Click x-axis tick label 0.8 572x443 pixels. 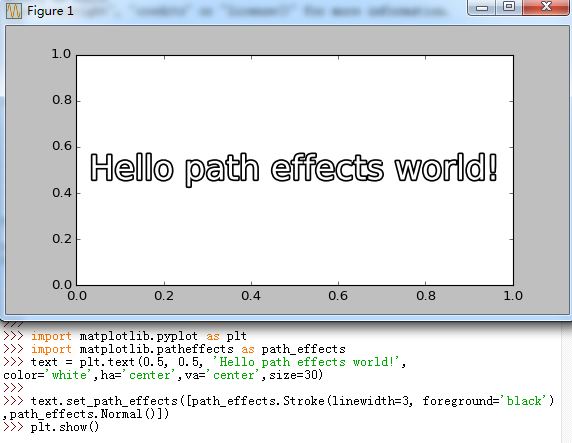[426, 296]
